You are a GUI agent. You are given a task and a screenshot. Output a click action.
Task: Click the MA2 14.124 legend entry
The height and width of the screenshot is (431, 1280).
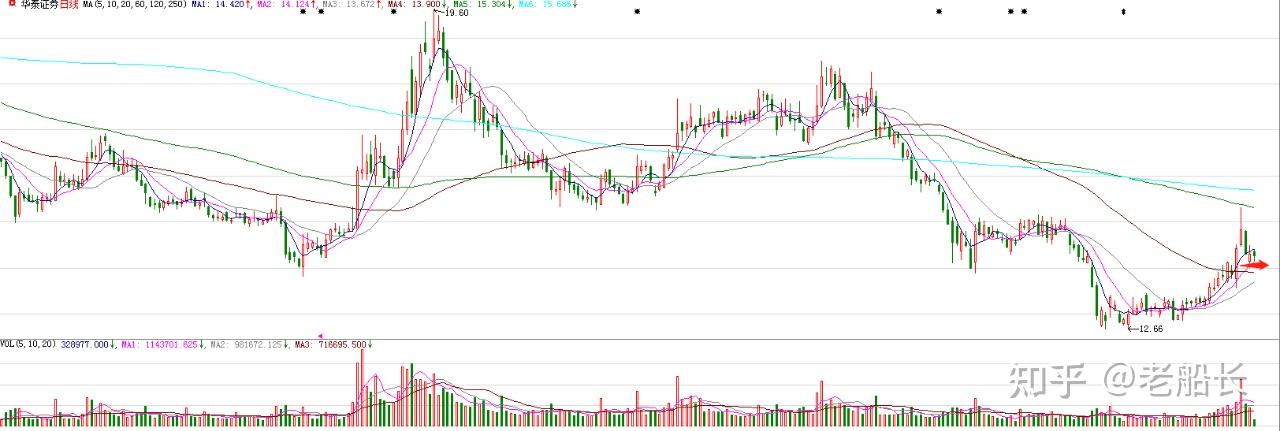(287, 5)
